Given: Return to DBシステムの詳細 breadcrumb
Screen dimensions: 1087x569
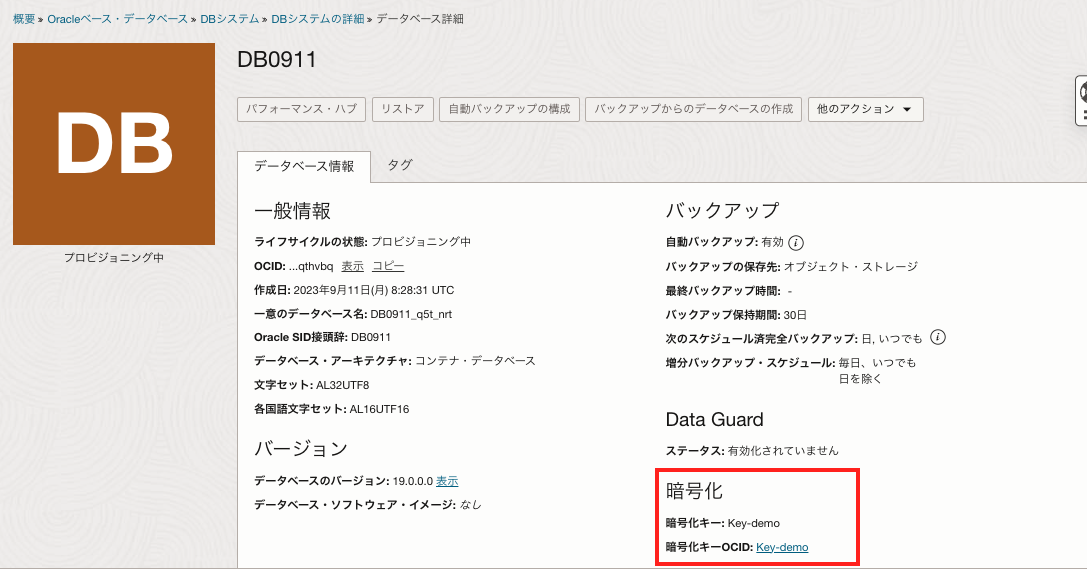Looking at the screenshot, I should pyautogui.click(x=317, y=19).
